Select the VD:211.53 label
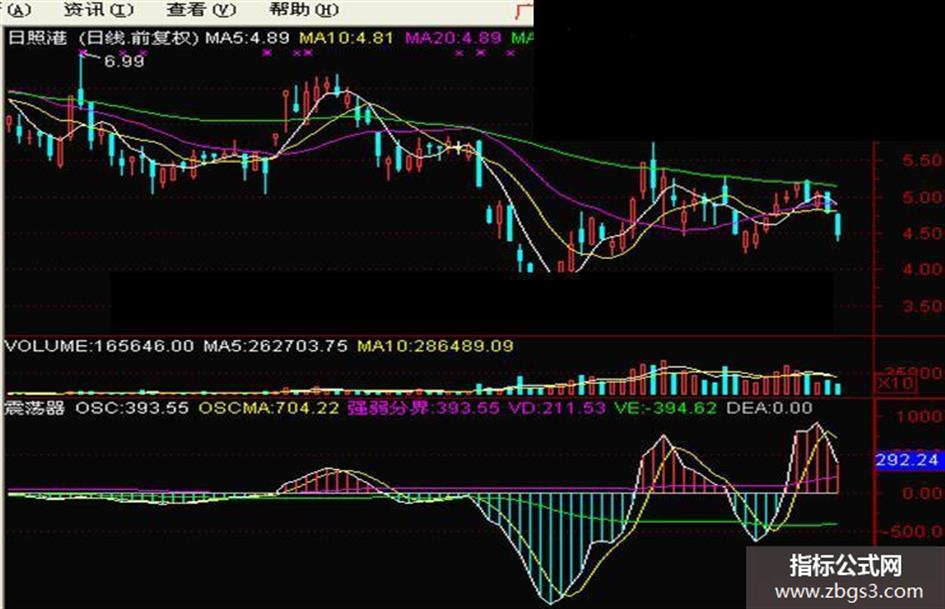This screenshot has width=945, height=609. (x=557, y=408)
